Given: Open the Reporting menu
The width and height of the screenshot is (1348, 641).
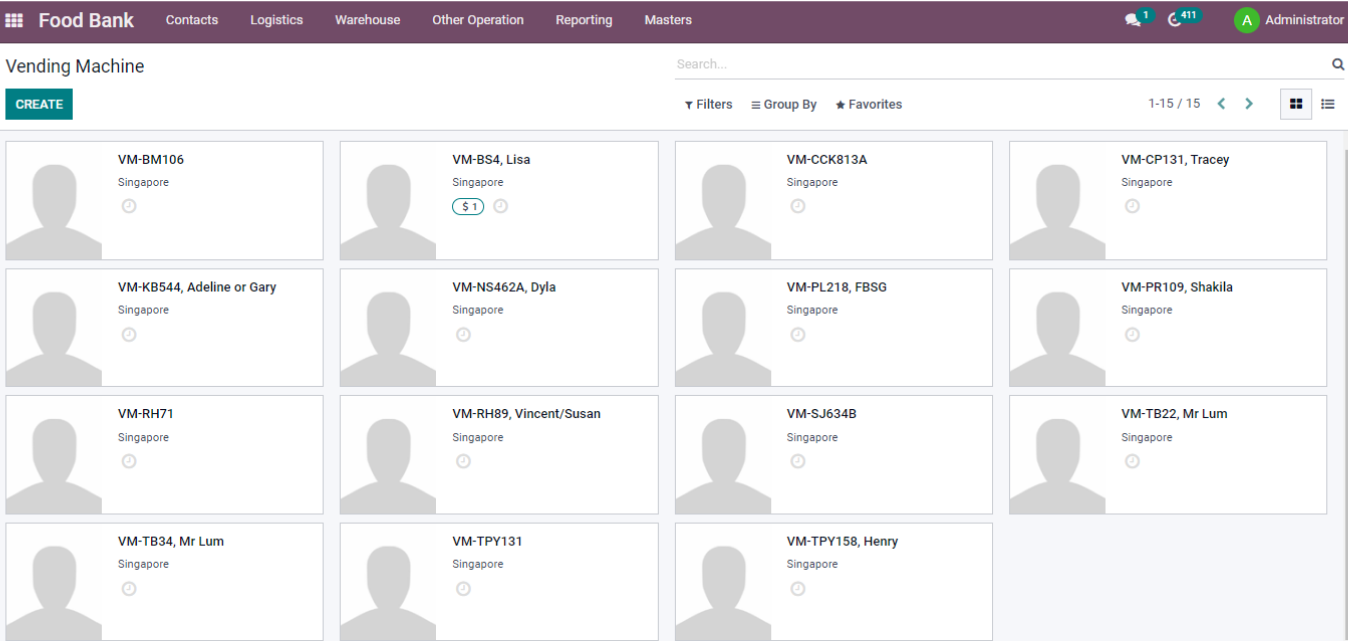Looking at the screenshot, I should pyautogui.click(x=584, y=20).
